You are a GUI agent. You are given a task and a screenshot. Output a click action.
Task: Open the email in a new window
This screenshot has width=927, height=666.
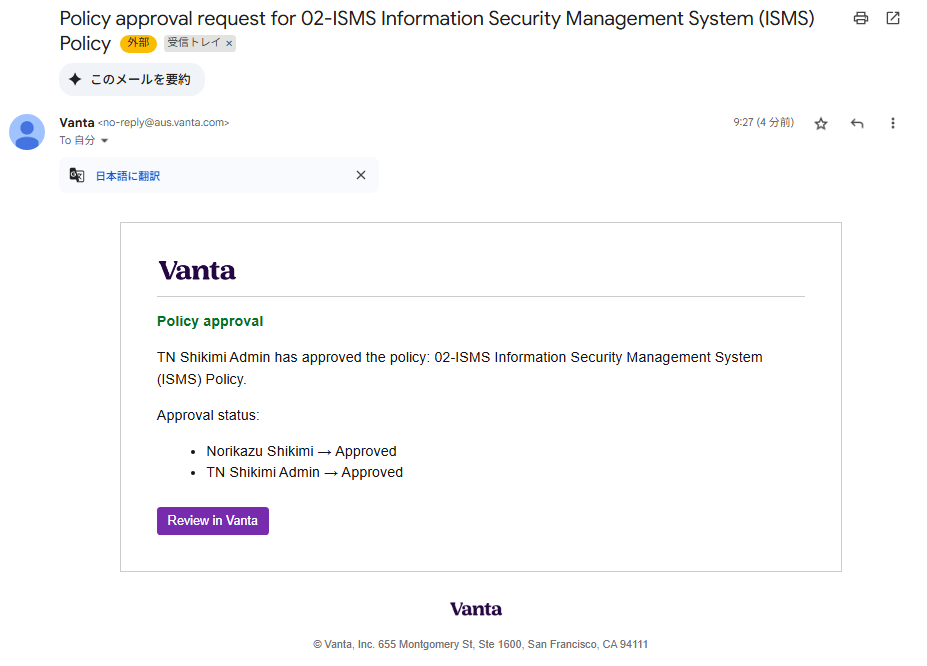coord(893,18)
